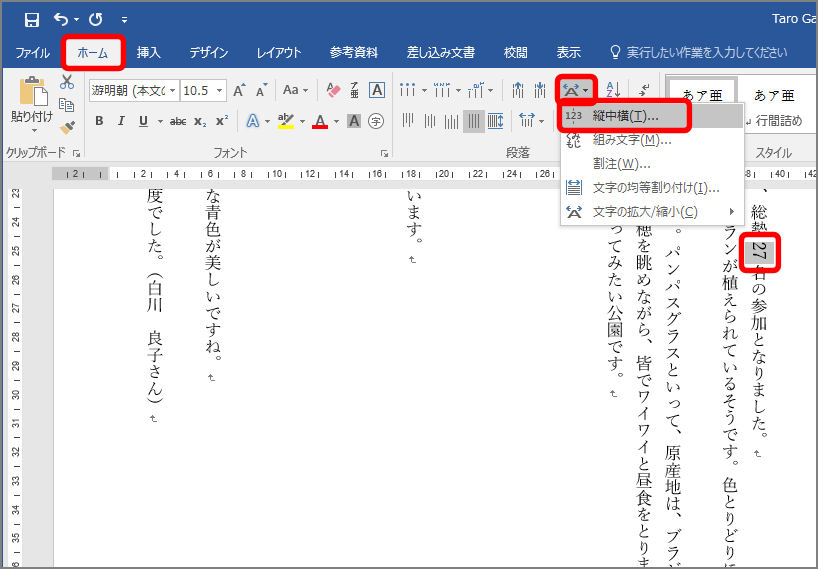Click the Asian layout (拡張書式) button
This screenshot has width=818, height=569.
pyautogui.click(x=576, y=90)
